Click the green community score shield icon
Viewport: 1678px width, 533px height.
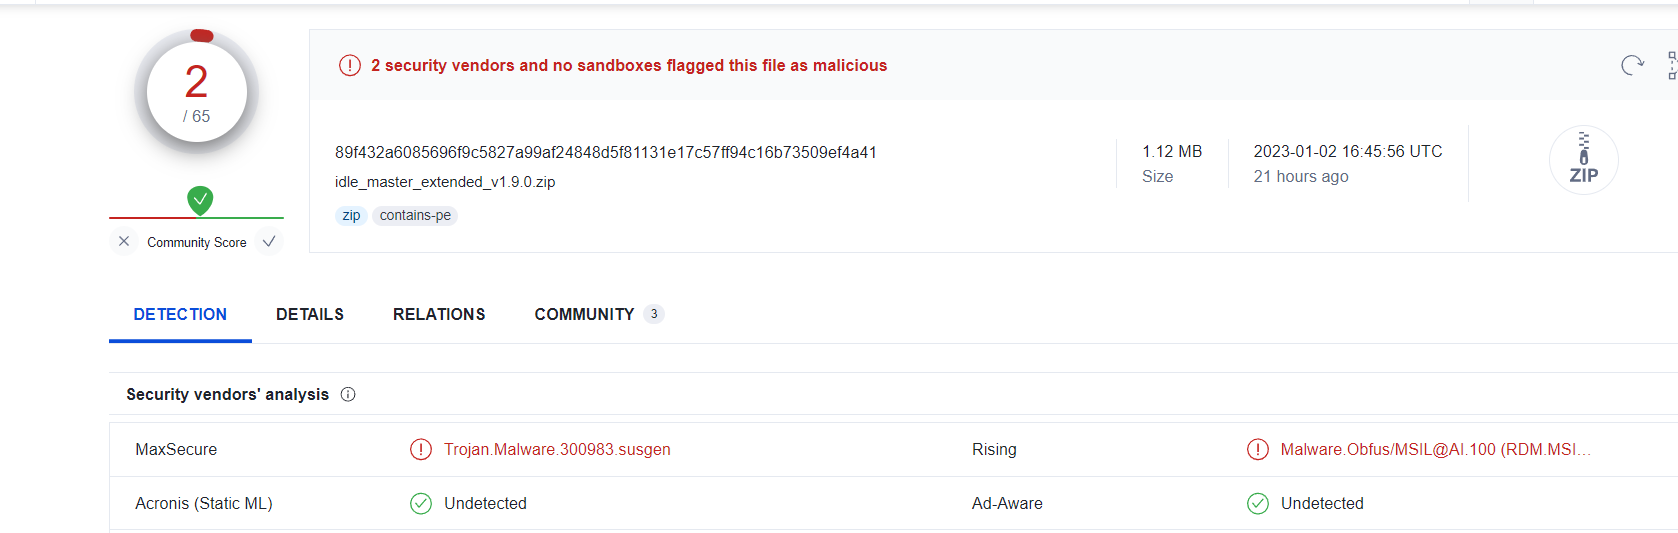[x=200, y=200]
